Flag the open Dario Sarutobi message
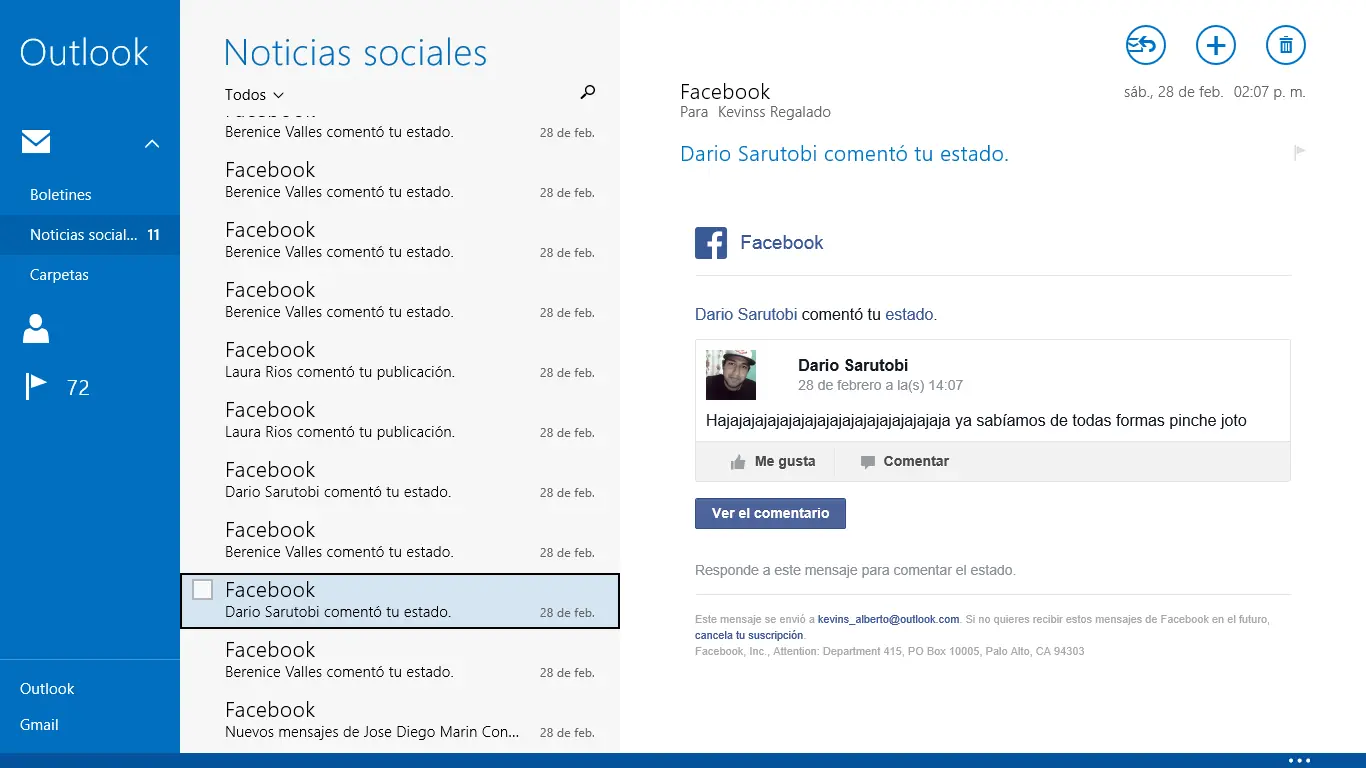 pyautogui.click(x=1300, y=152)
